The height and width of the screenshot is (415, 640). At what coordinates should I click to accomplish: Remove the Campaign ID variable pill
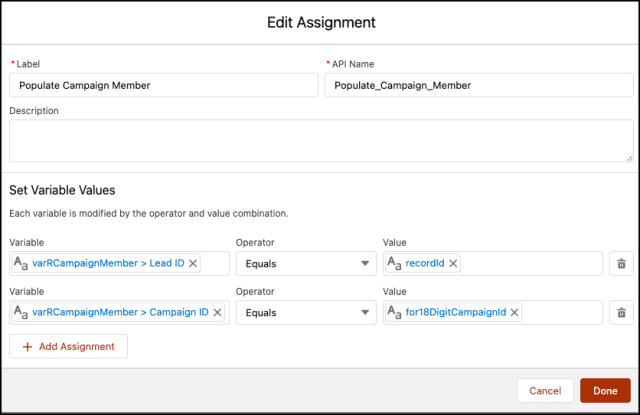click(218, 313)
